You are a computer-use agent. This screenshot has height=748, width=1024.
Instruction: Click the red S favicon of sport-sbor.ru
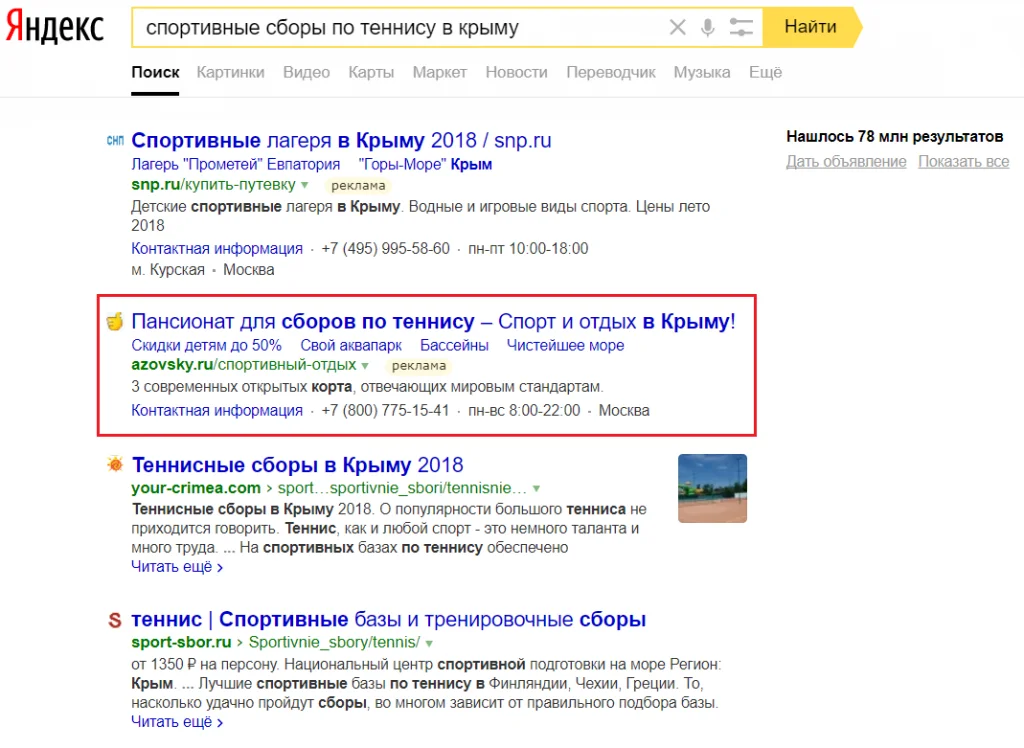[x=115, y=620]
